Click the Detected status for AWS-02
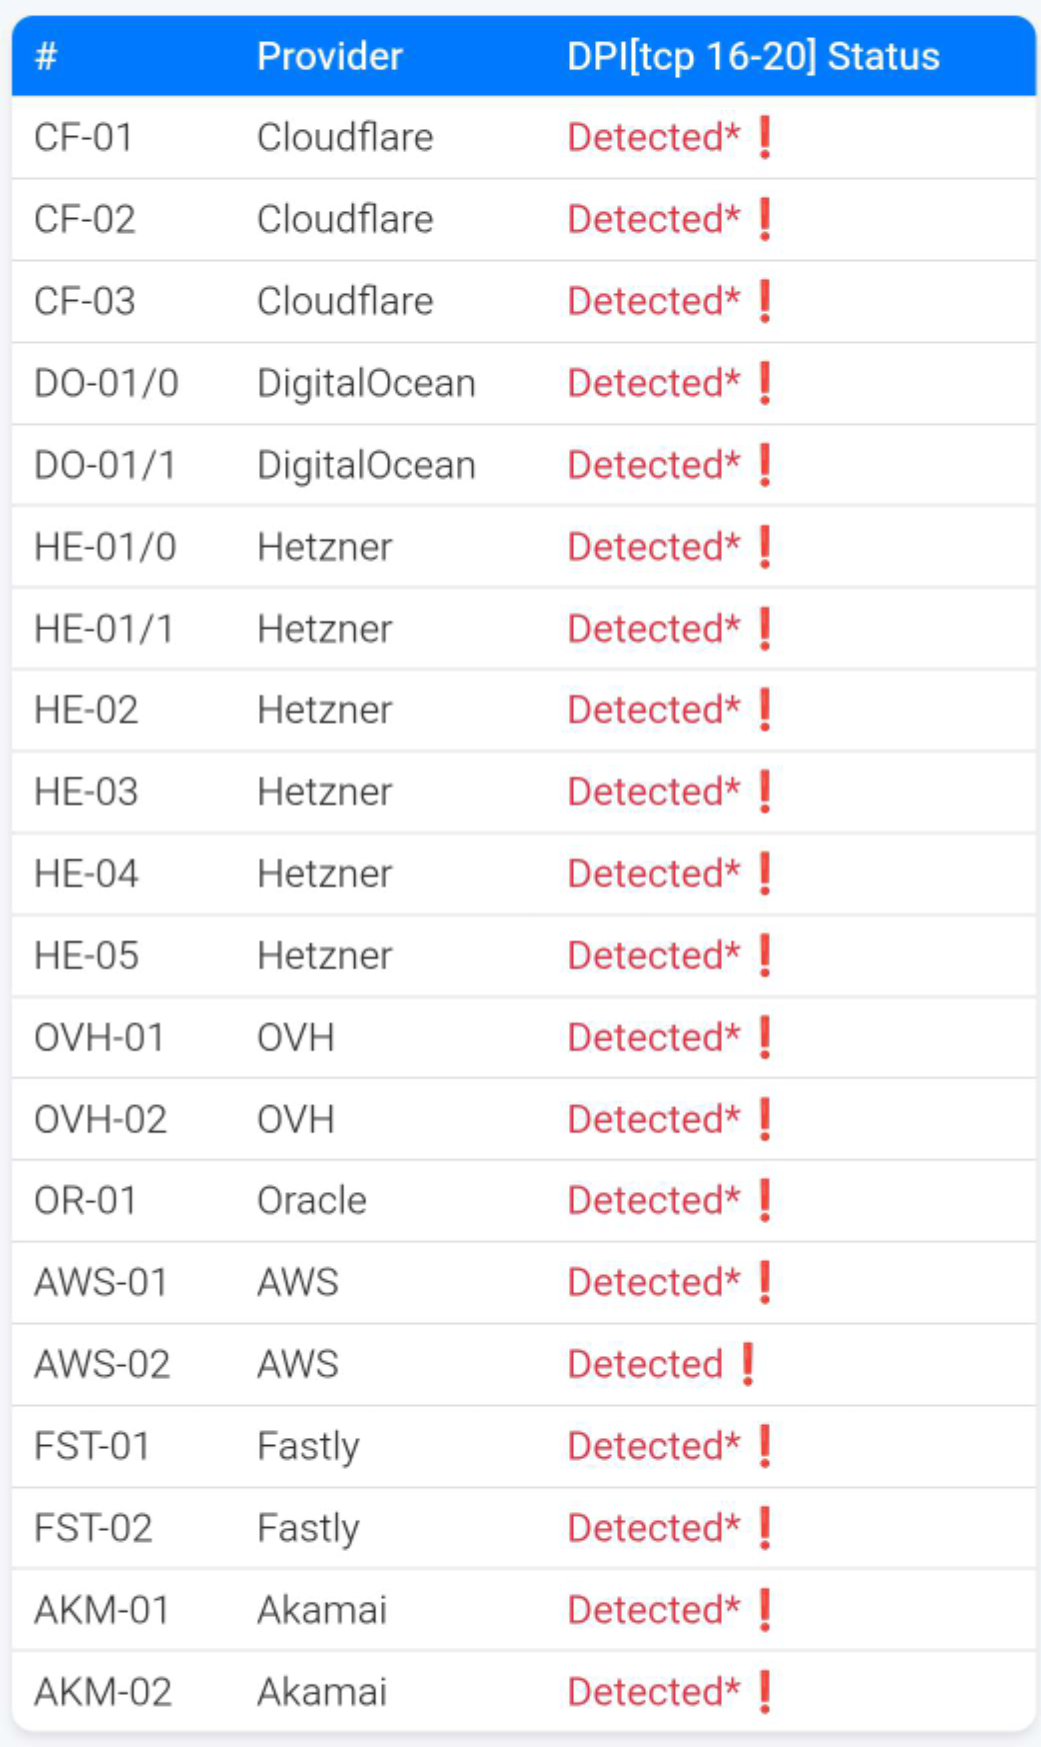 (x=645, y=1364)
